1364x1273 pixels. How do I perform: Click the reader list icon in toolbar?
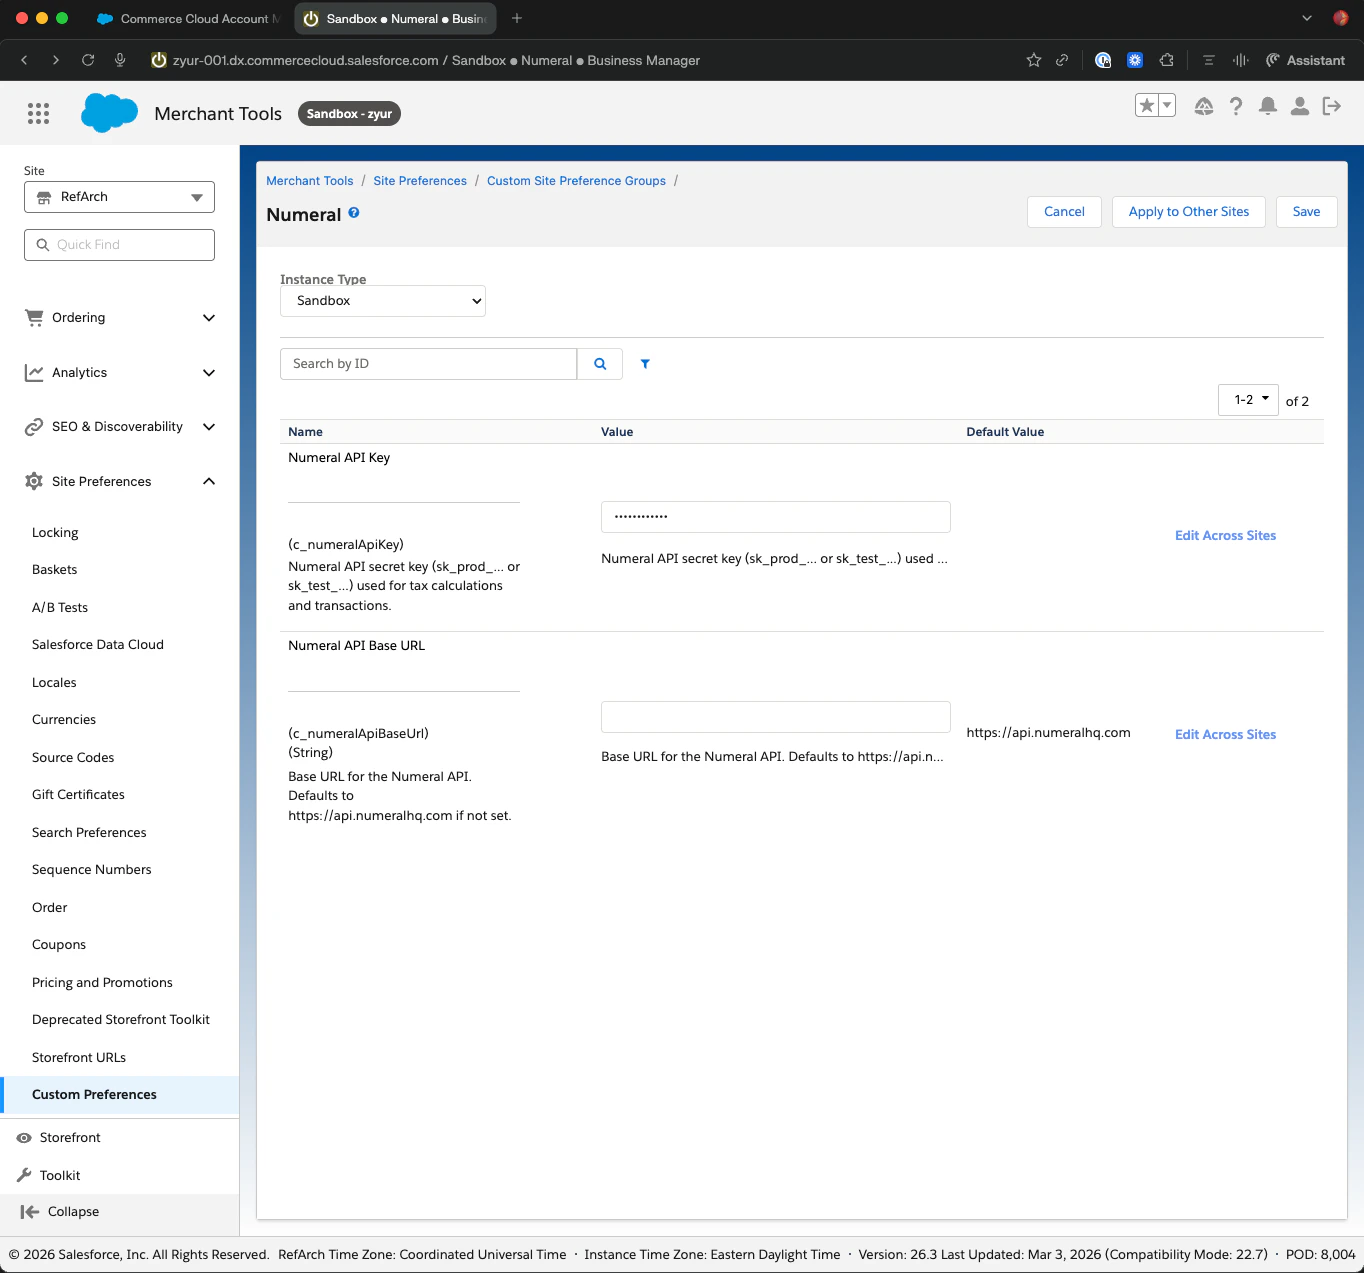coord(1208,60)
